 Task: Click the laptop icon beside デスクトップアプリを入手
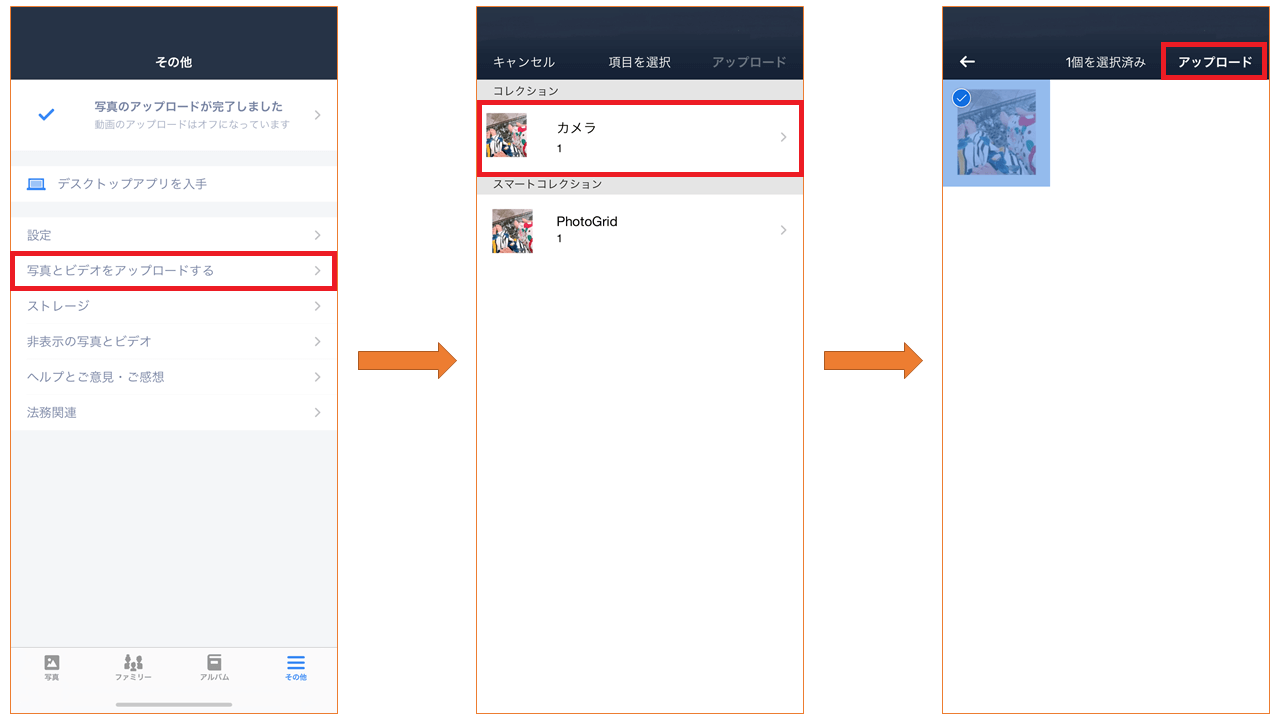(x=37, y=184)
